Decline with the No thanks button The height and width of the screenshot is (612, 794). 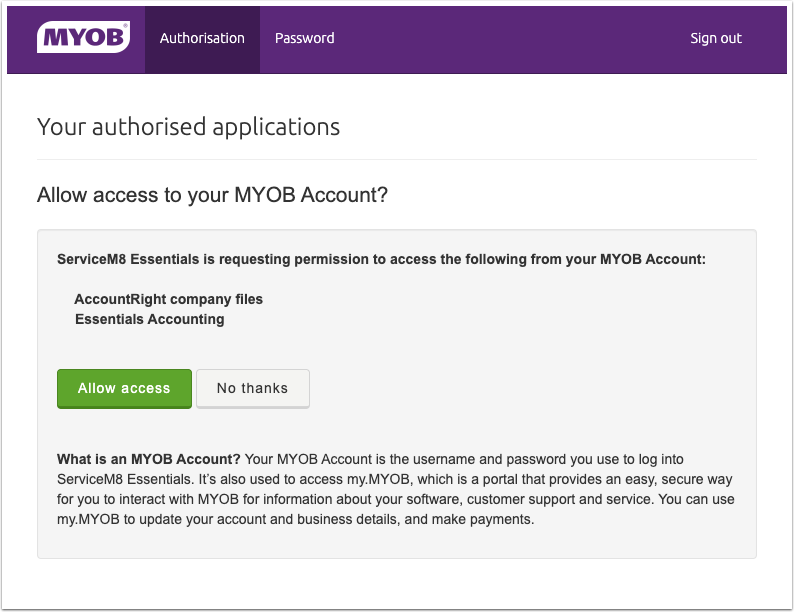point(253,388)
